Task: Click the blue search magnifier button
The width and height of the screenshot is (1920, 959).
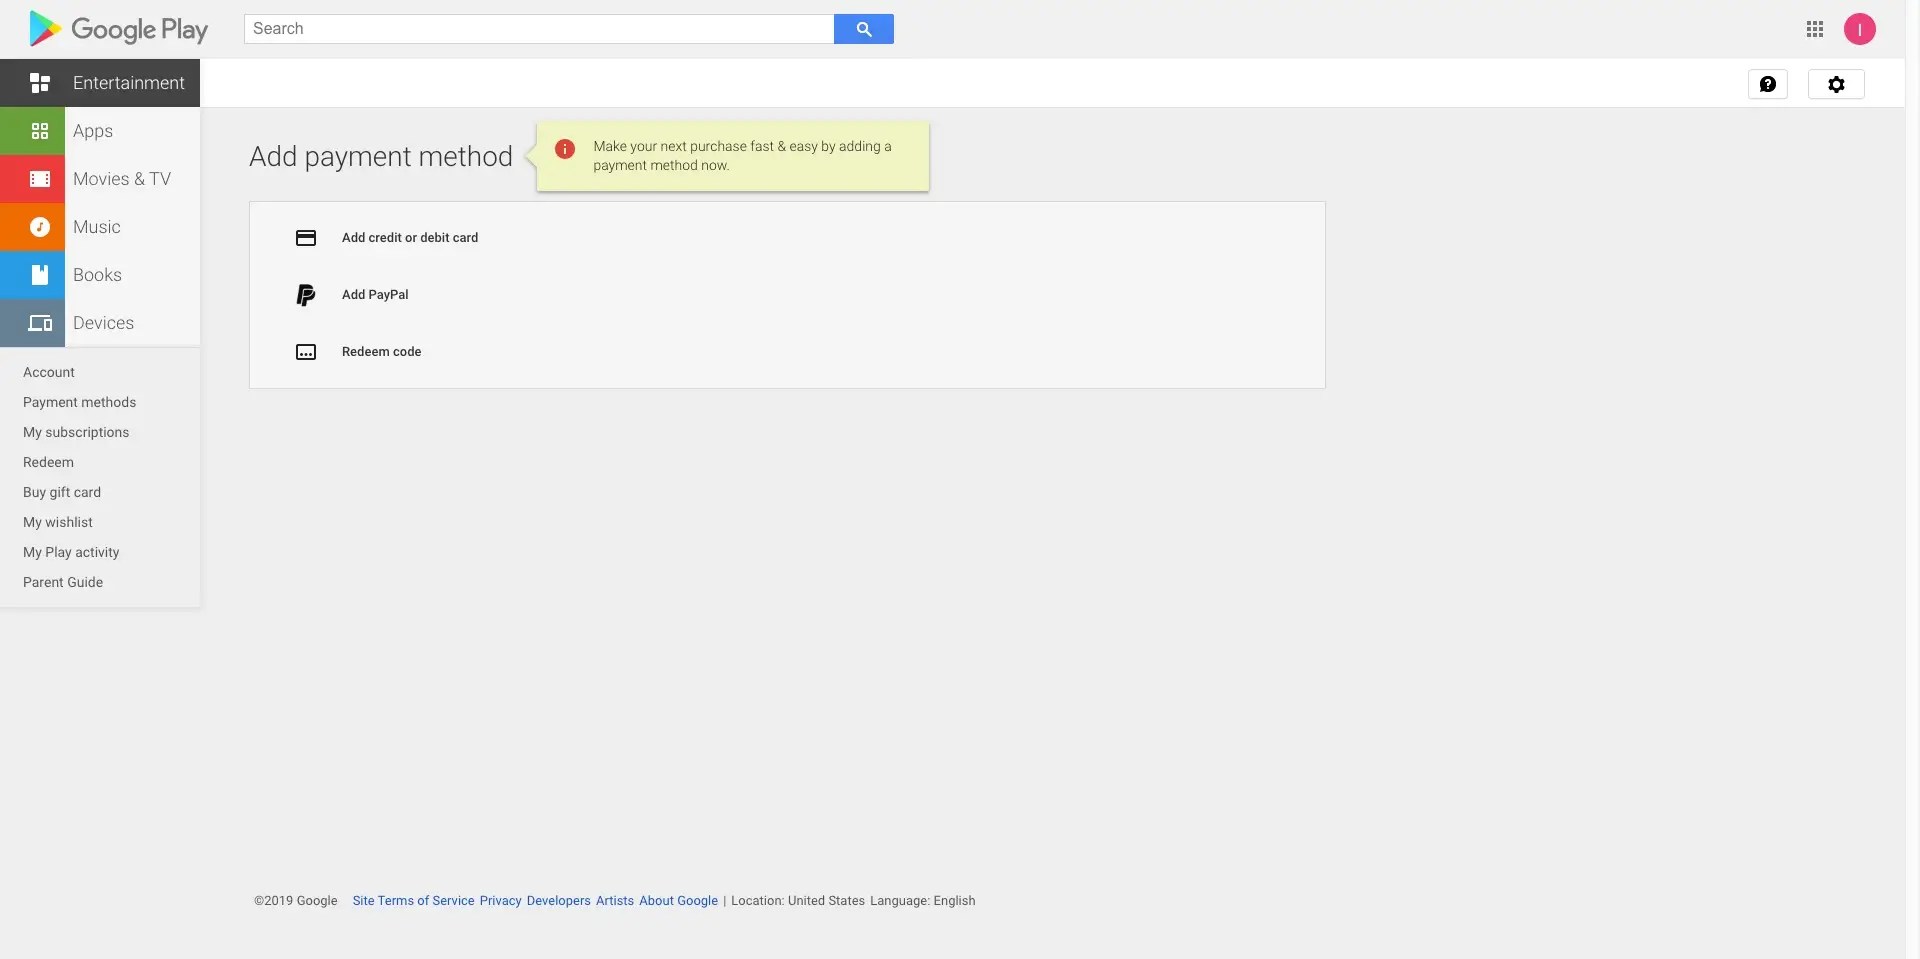Action: (x=864, y=29)
